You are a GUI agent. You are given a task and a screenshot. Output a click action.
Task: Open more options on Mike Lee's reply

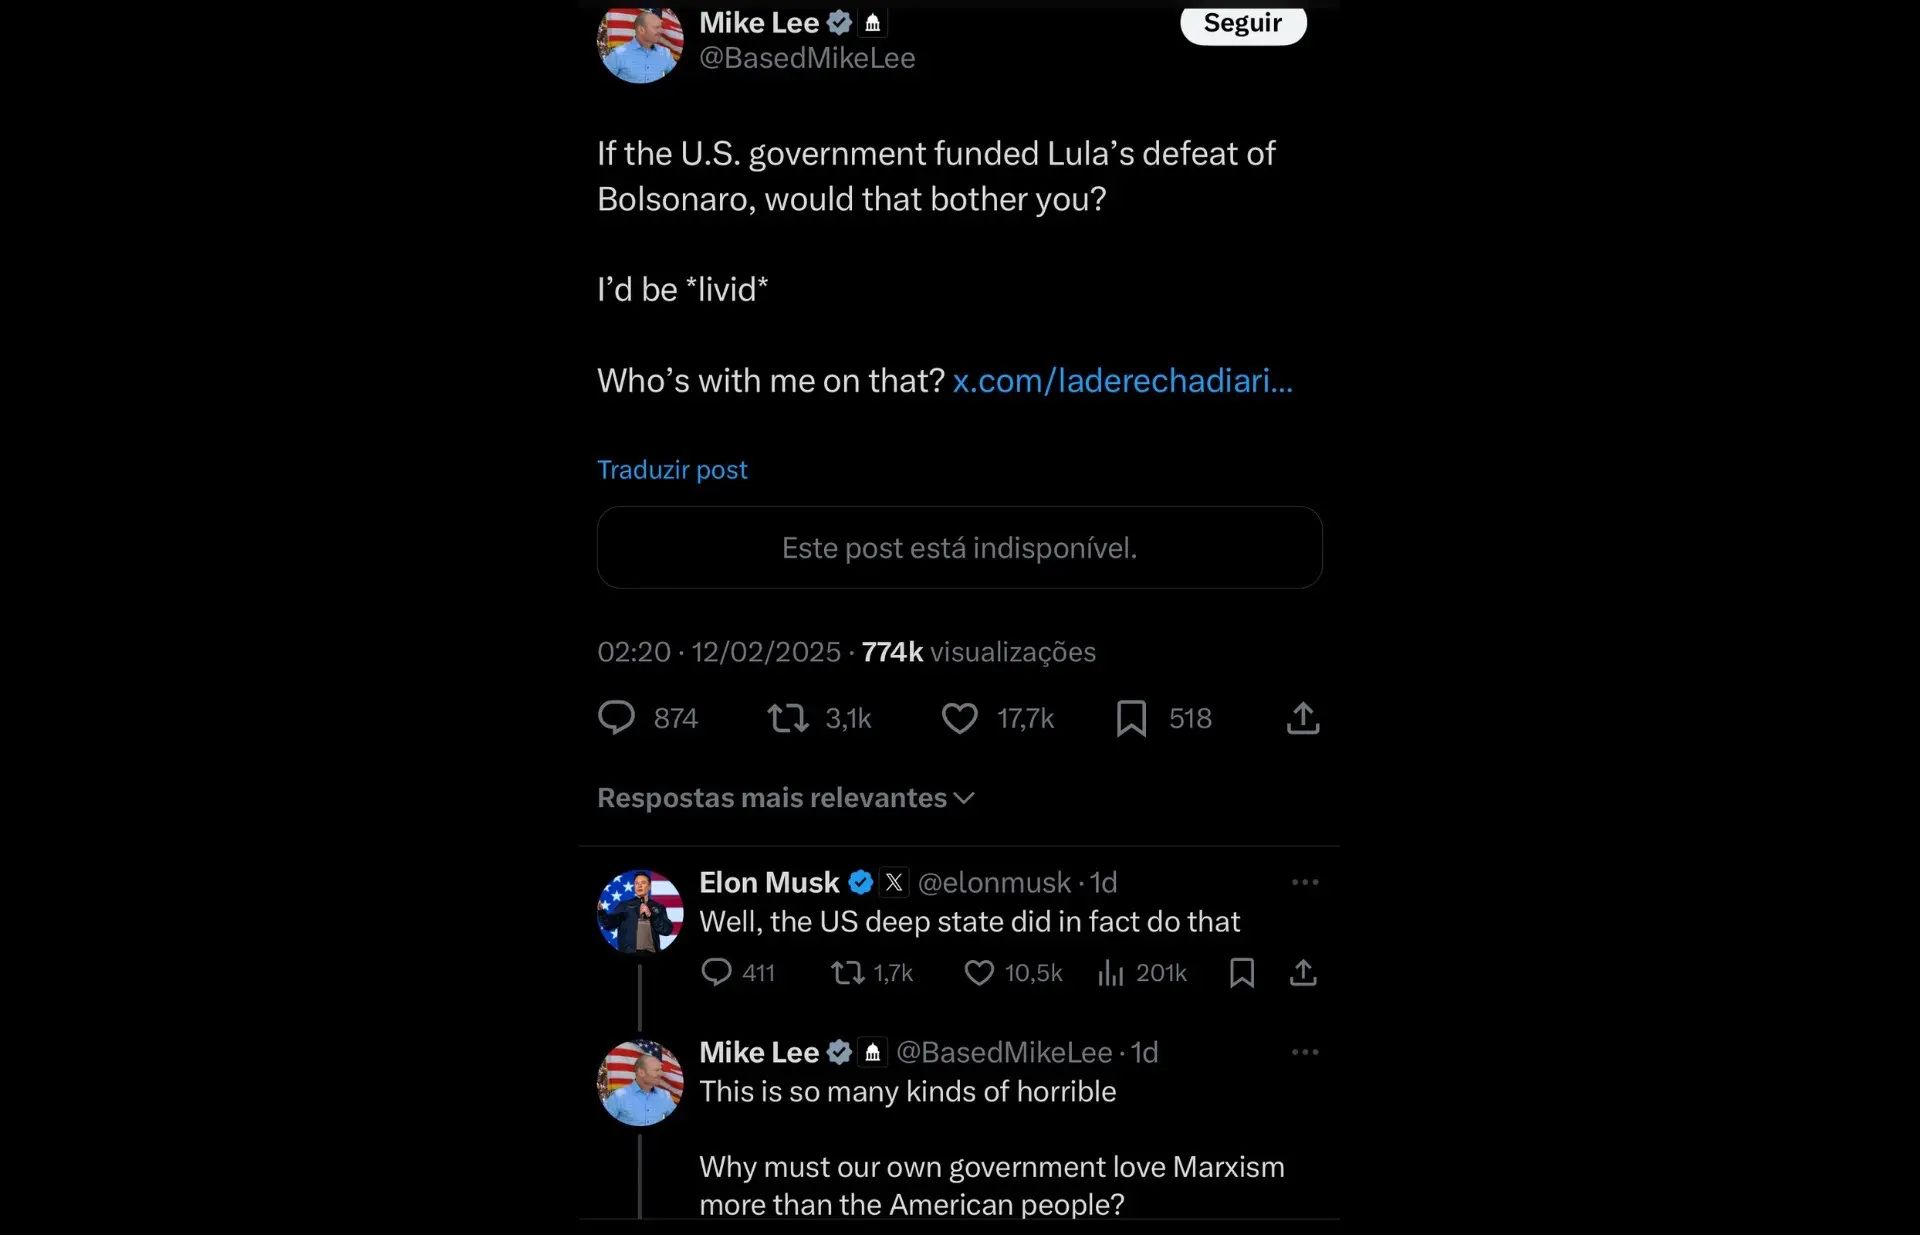[1304, 1052]
